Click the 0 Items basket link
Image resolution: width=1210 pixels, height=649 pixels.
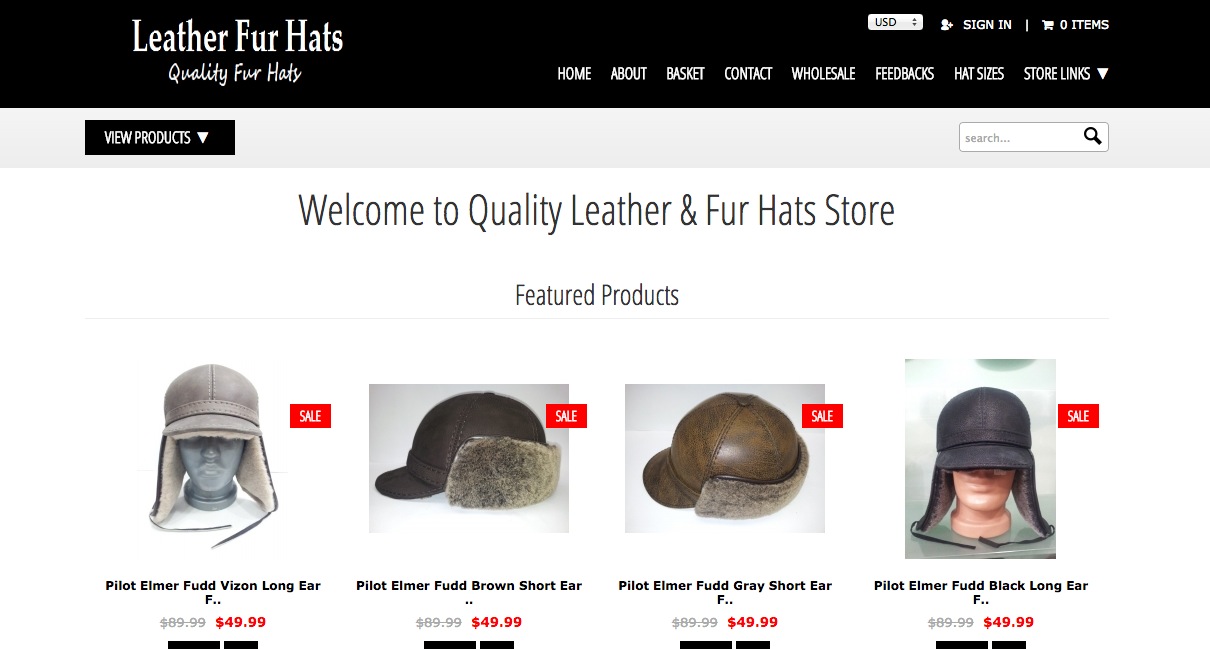tap(1084, 25)
